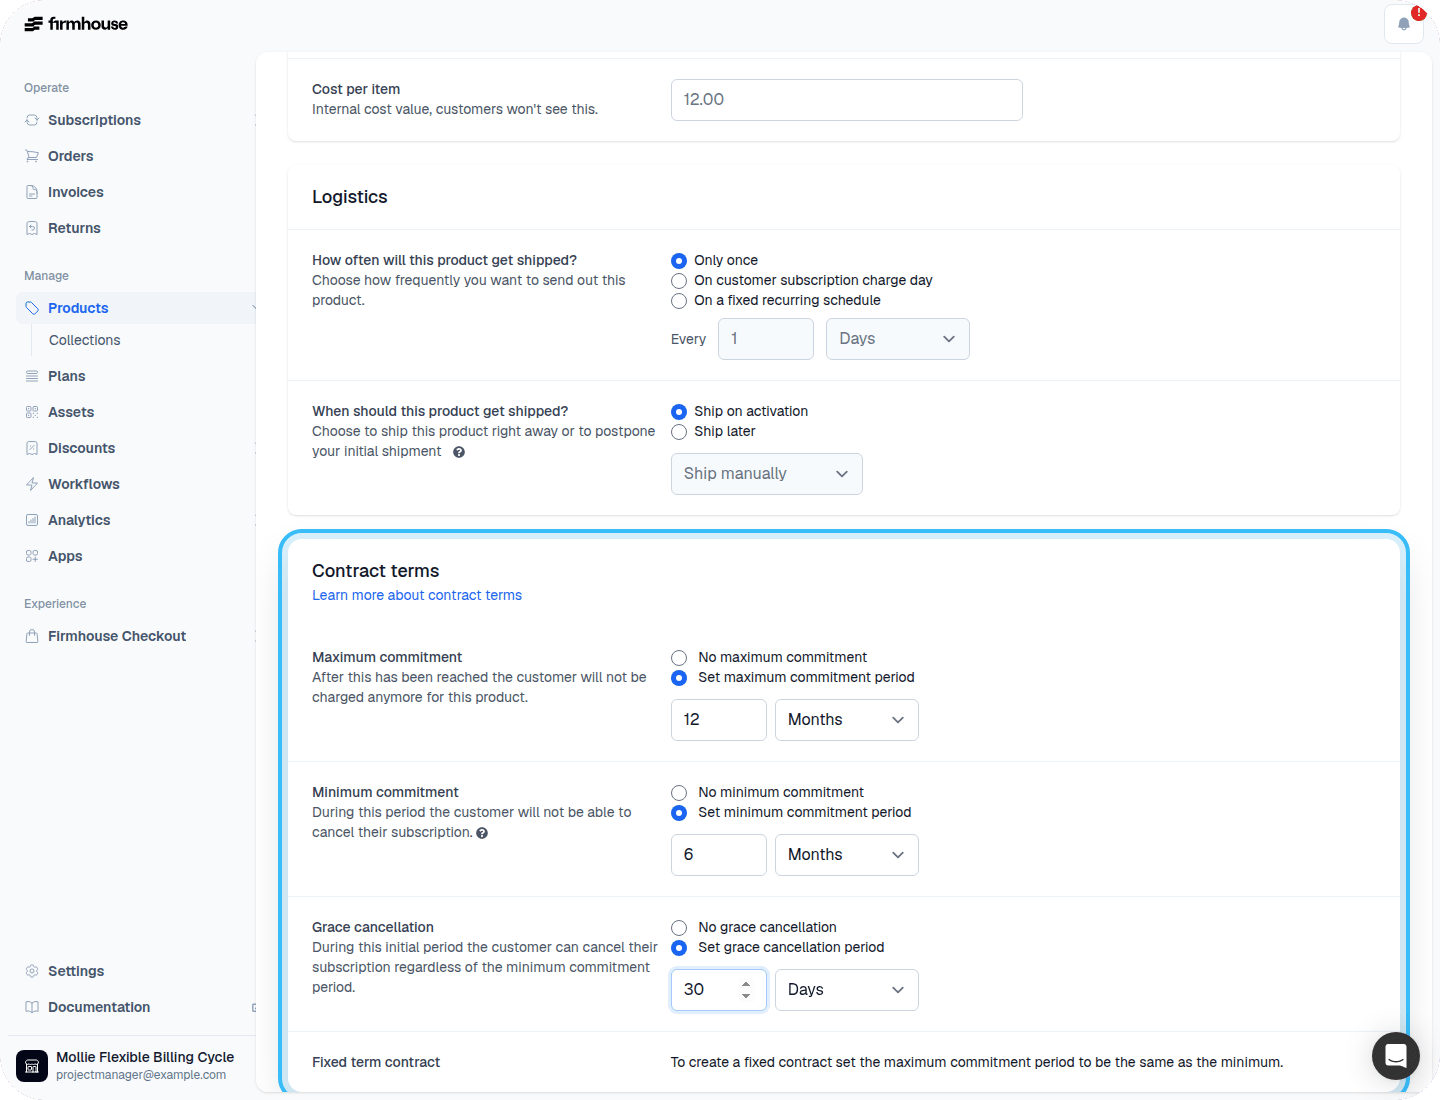The height and width of the screenshot is (1100, 1440).
Task: Open Apps in the sidebar
Action: pos(65,556)
